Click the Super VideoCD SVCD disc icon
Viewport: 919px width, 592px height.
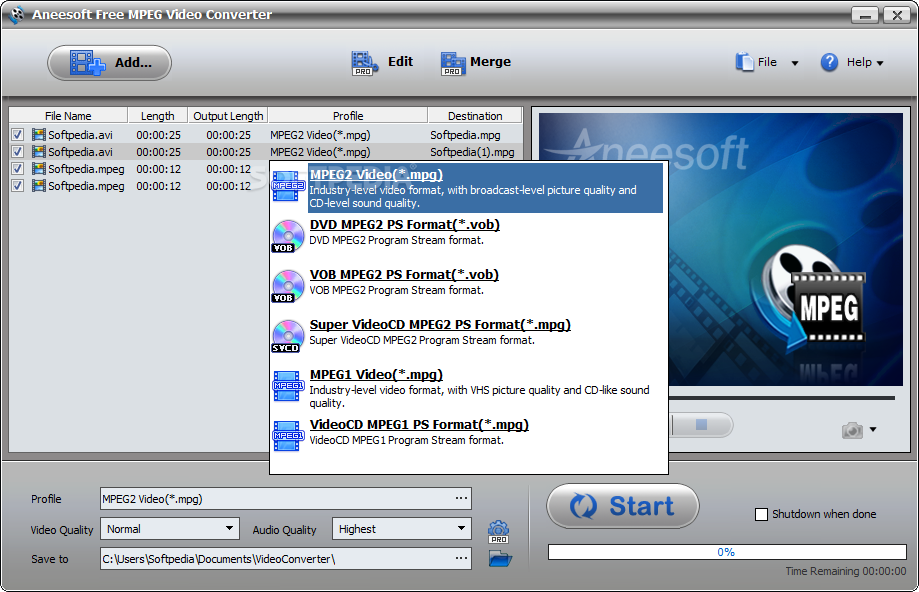[x=287, y=336]
